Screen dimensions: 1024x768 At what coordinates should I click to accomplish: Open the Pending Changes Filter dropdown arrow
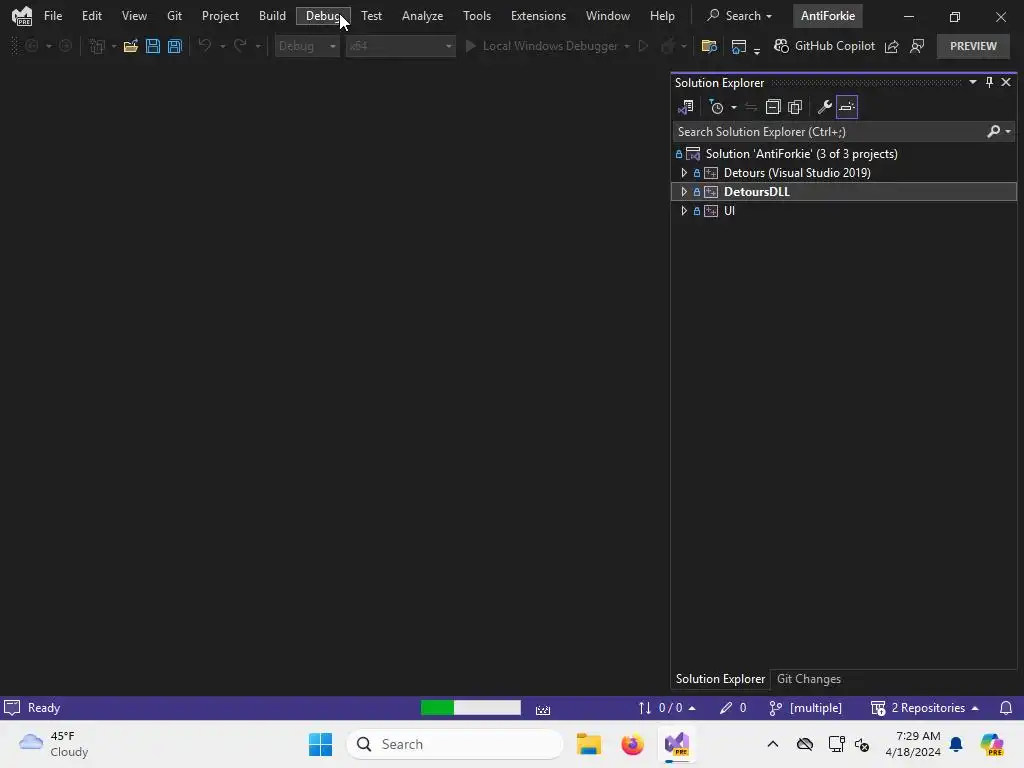click(x=733, y=107)
